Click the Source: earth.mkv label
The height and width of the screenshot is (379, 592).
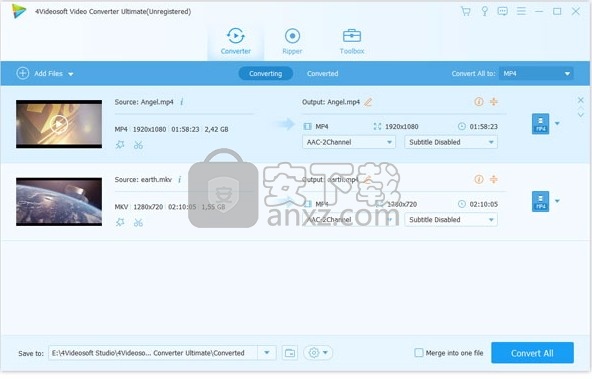[143, 180]
